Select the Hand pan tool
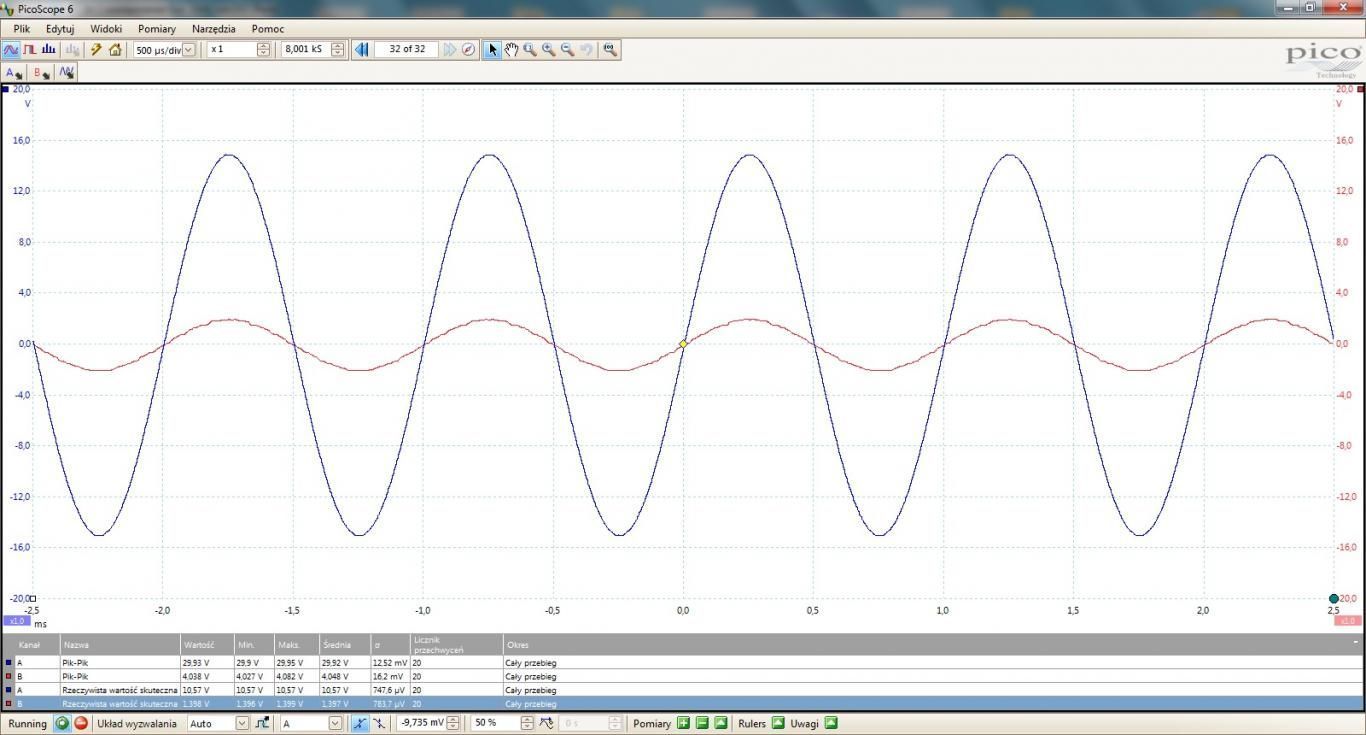Viewport: 1366px width, 735px height. pyautogui.click(x=511, y=49)
